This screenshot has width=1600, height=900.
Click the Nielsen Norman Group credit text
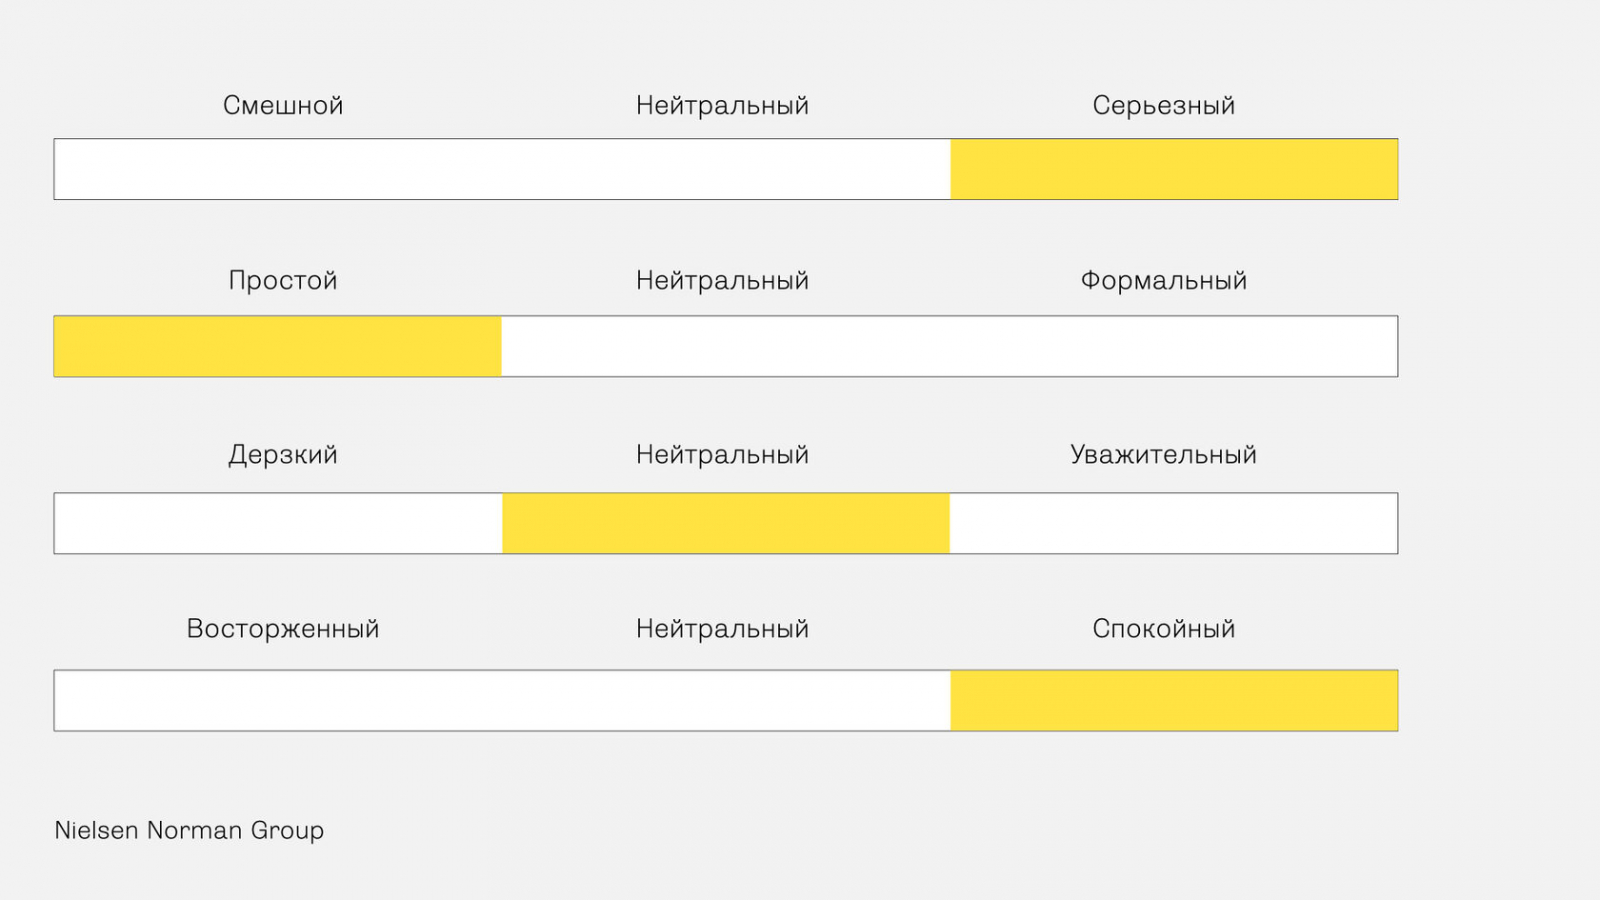coord(189,830)
